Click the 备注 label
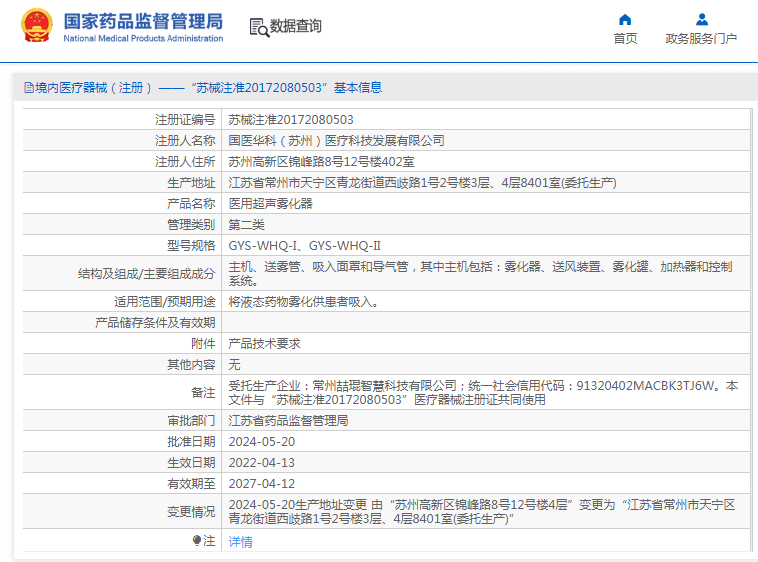The image size is (758, 562). point(203,392)
